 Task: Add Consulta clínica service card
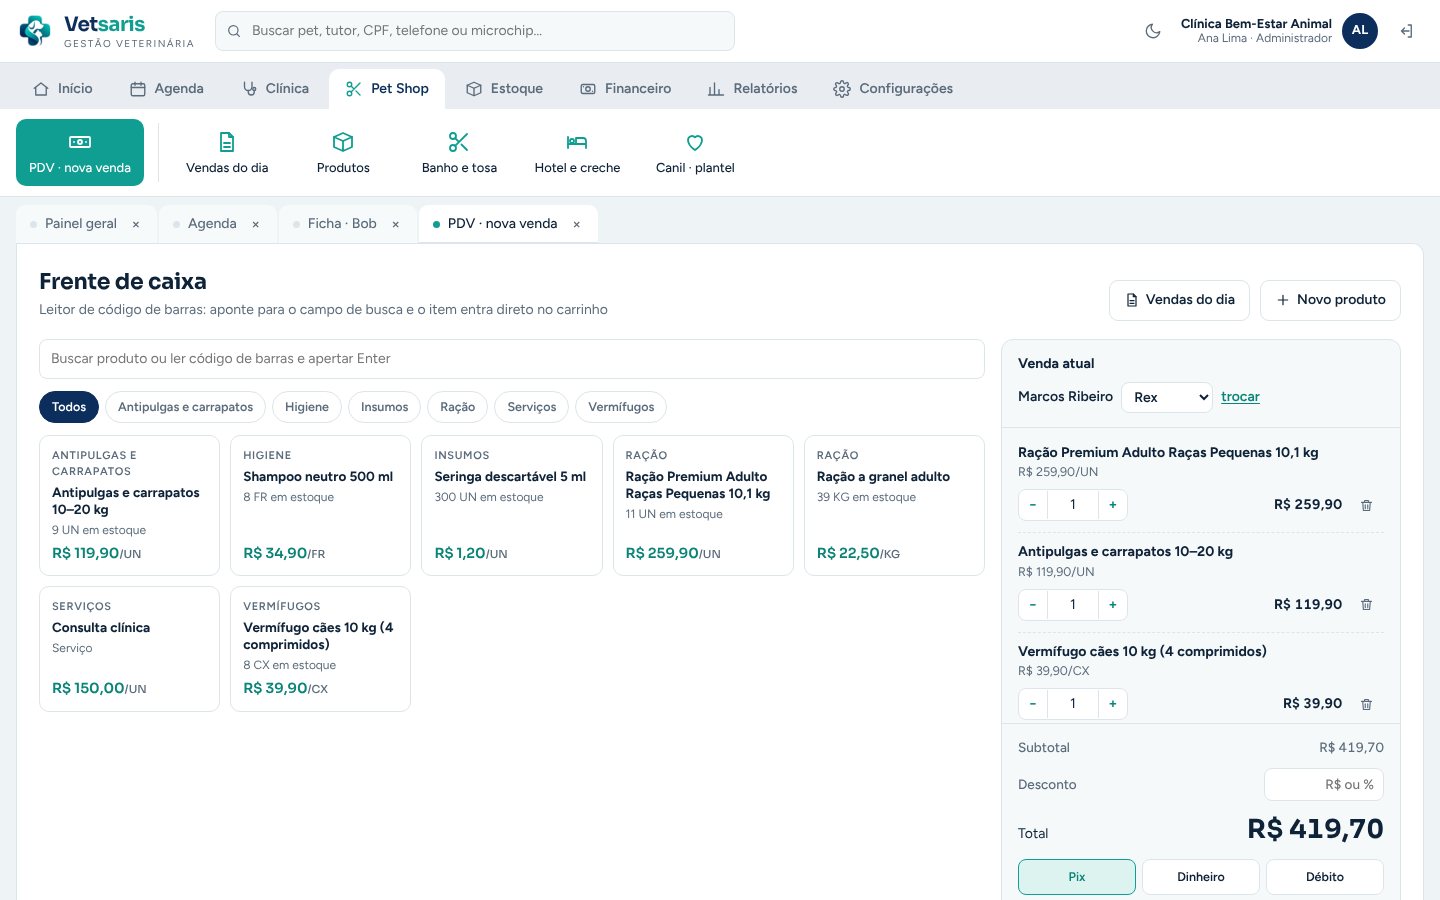tap(129, 649)
